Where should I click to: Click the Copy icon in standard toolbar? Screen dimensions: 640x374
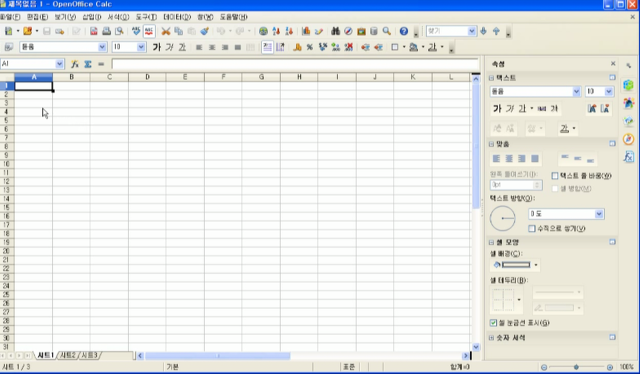(178, 31)
